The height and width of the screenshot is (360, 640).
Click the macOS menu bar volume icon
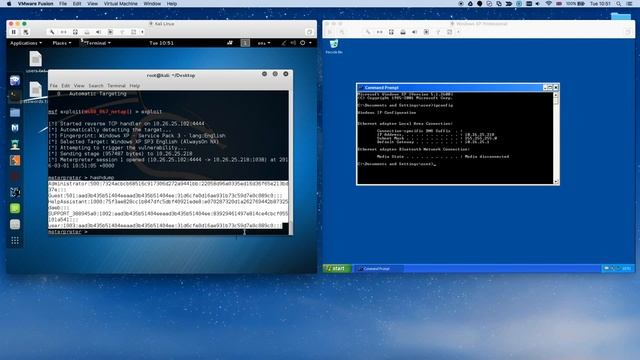click(538, 4)
